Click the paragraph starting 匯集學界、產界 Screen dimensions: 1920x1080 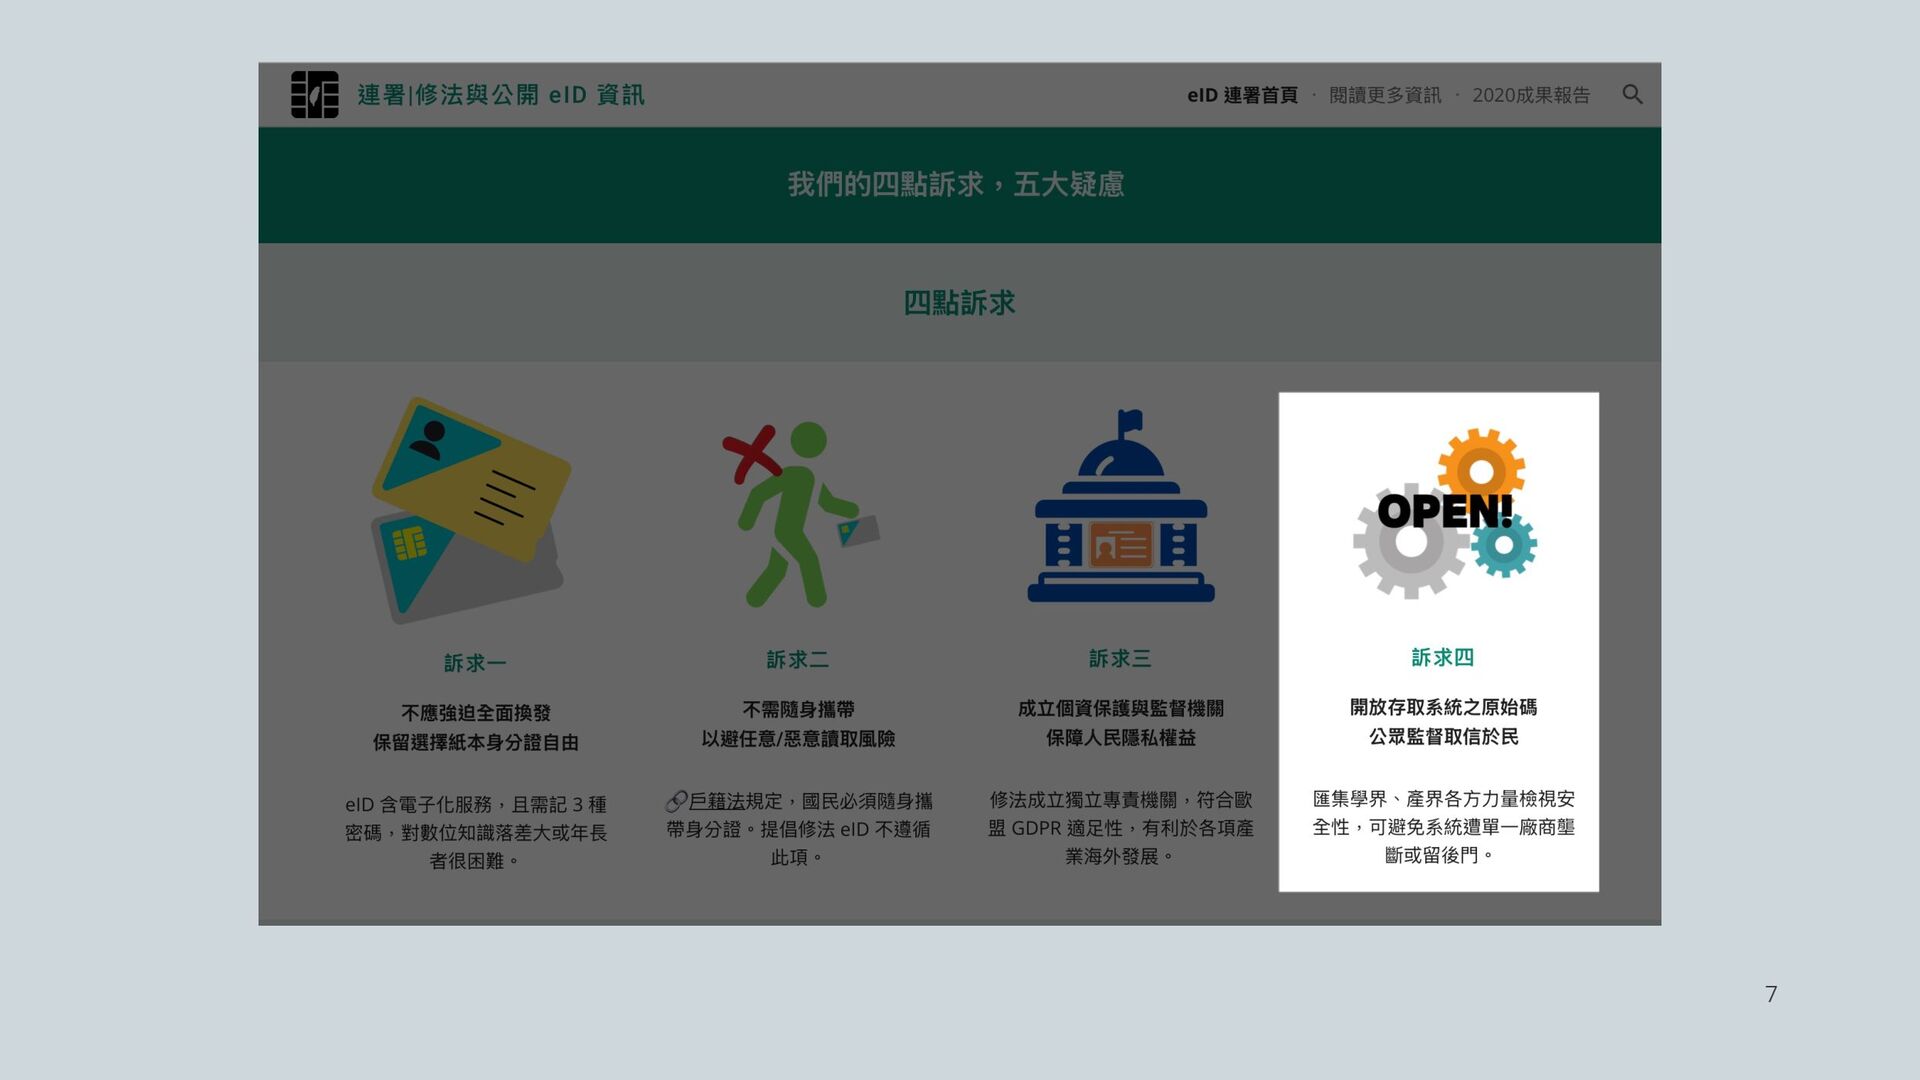tap(1444, 827)
